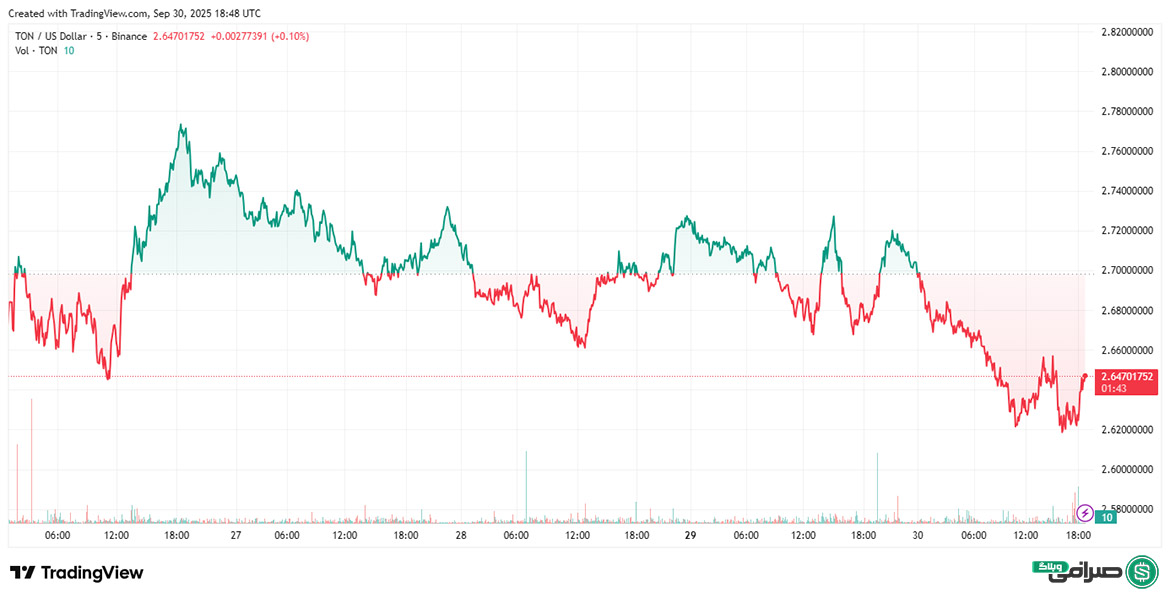
Task: Click the green dollar-sign exchange logo
Action: pyautogui.click(x=1141, y=571)
